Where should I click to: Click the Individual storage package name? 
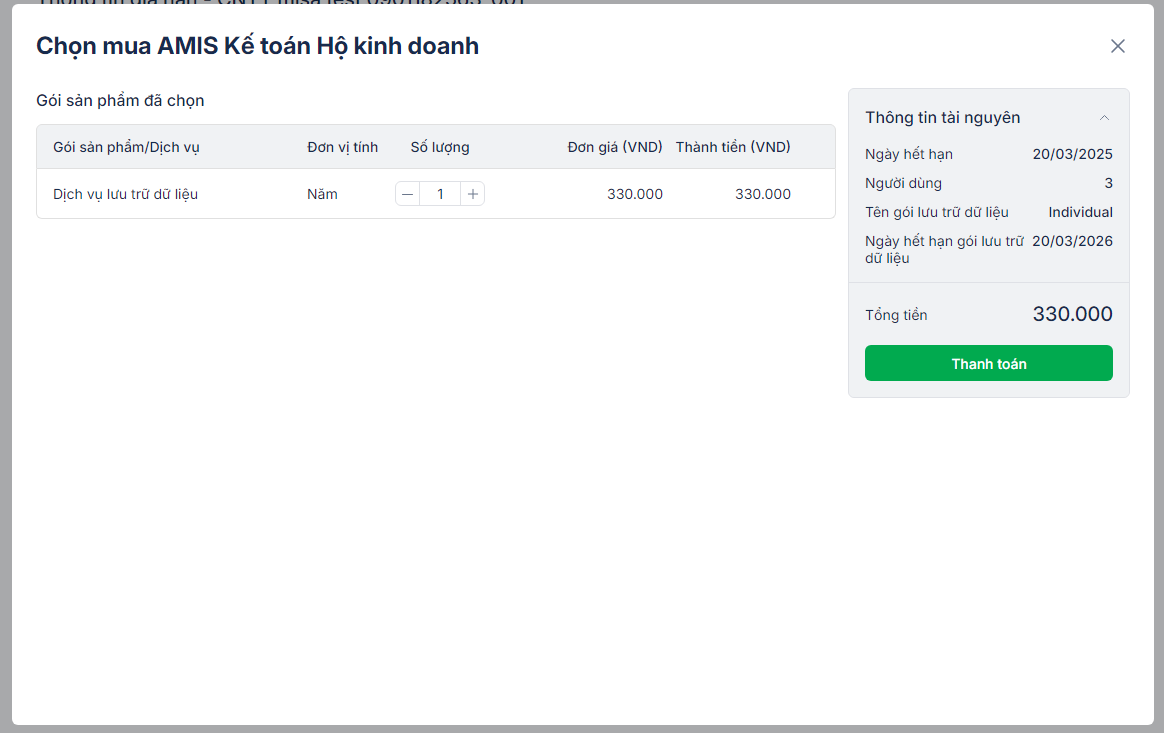click(x=1080, y=212)
